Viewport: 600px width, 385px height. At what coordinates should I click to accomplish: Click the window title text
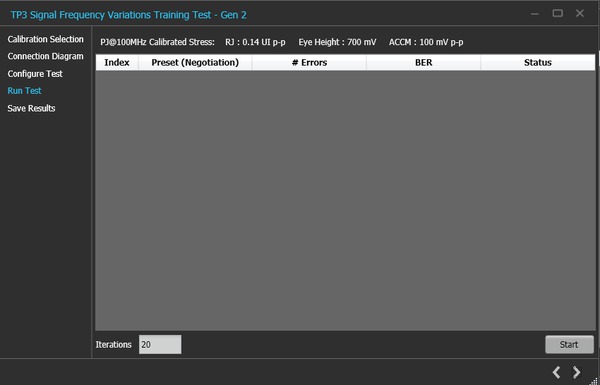129,15
